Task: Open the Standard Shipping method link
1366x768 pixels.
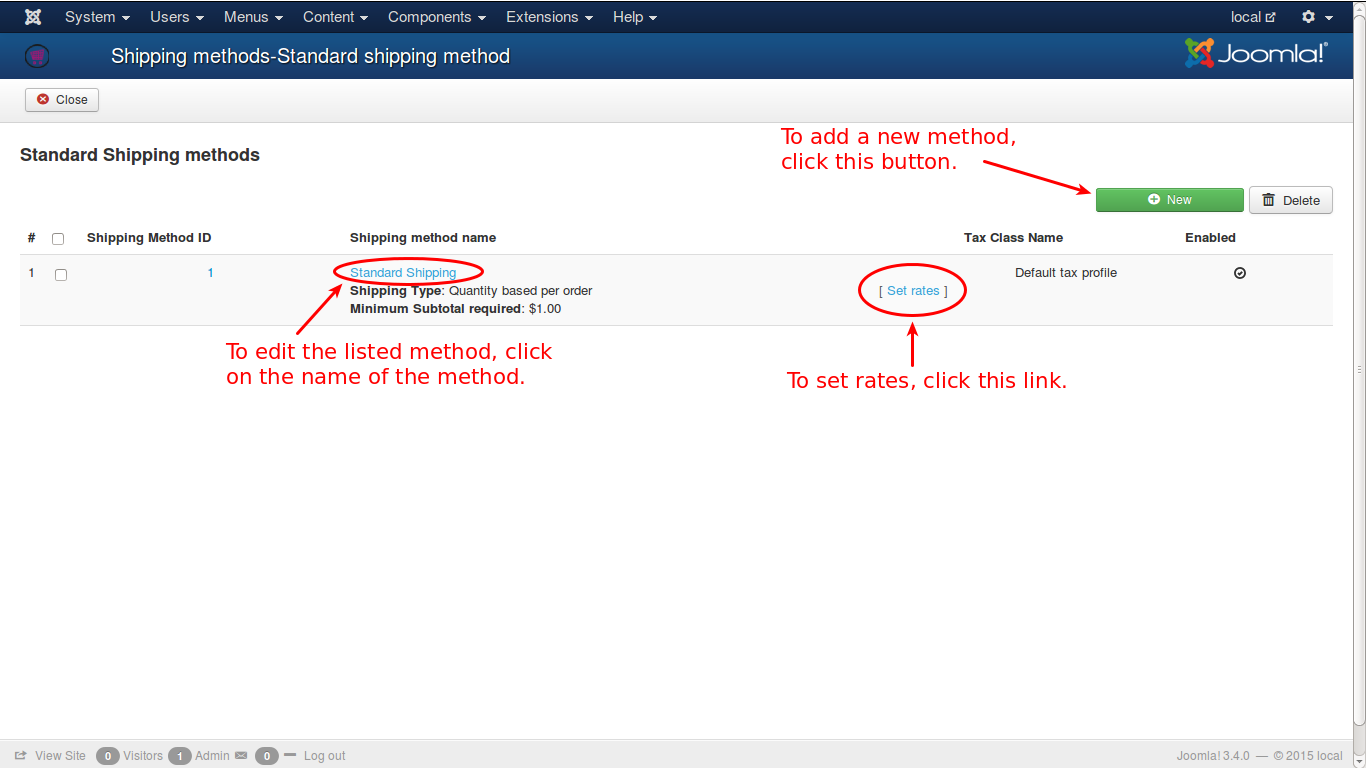Action: [x=403, y=273]
